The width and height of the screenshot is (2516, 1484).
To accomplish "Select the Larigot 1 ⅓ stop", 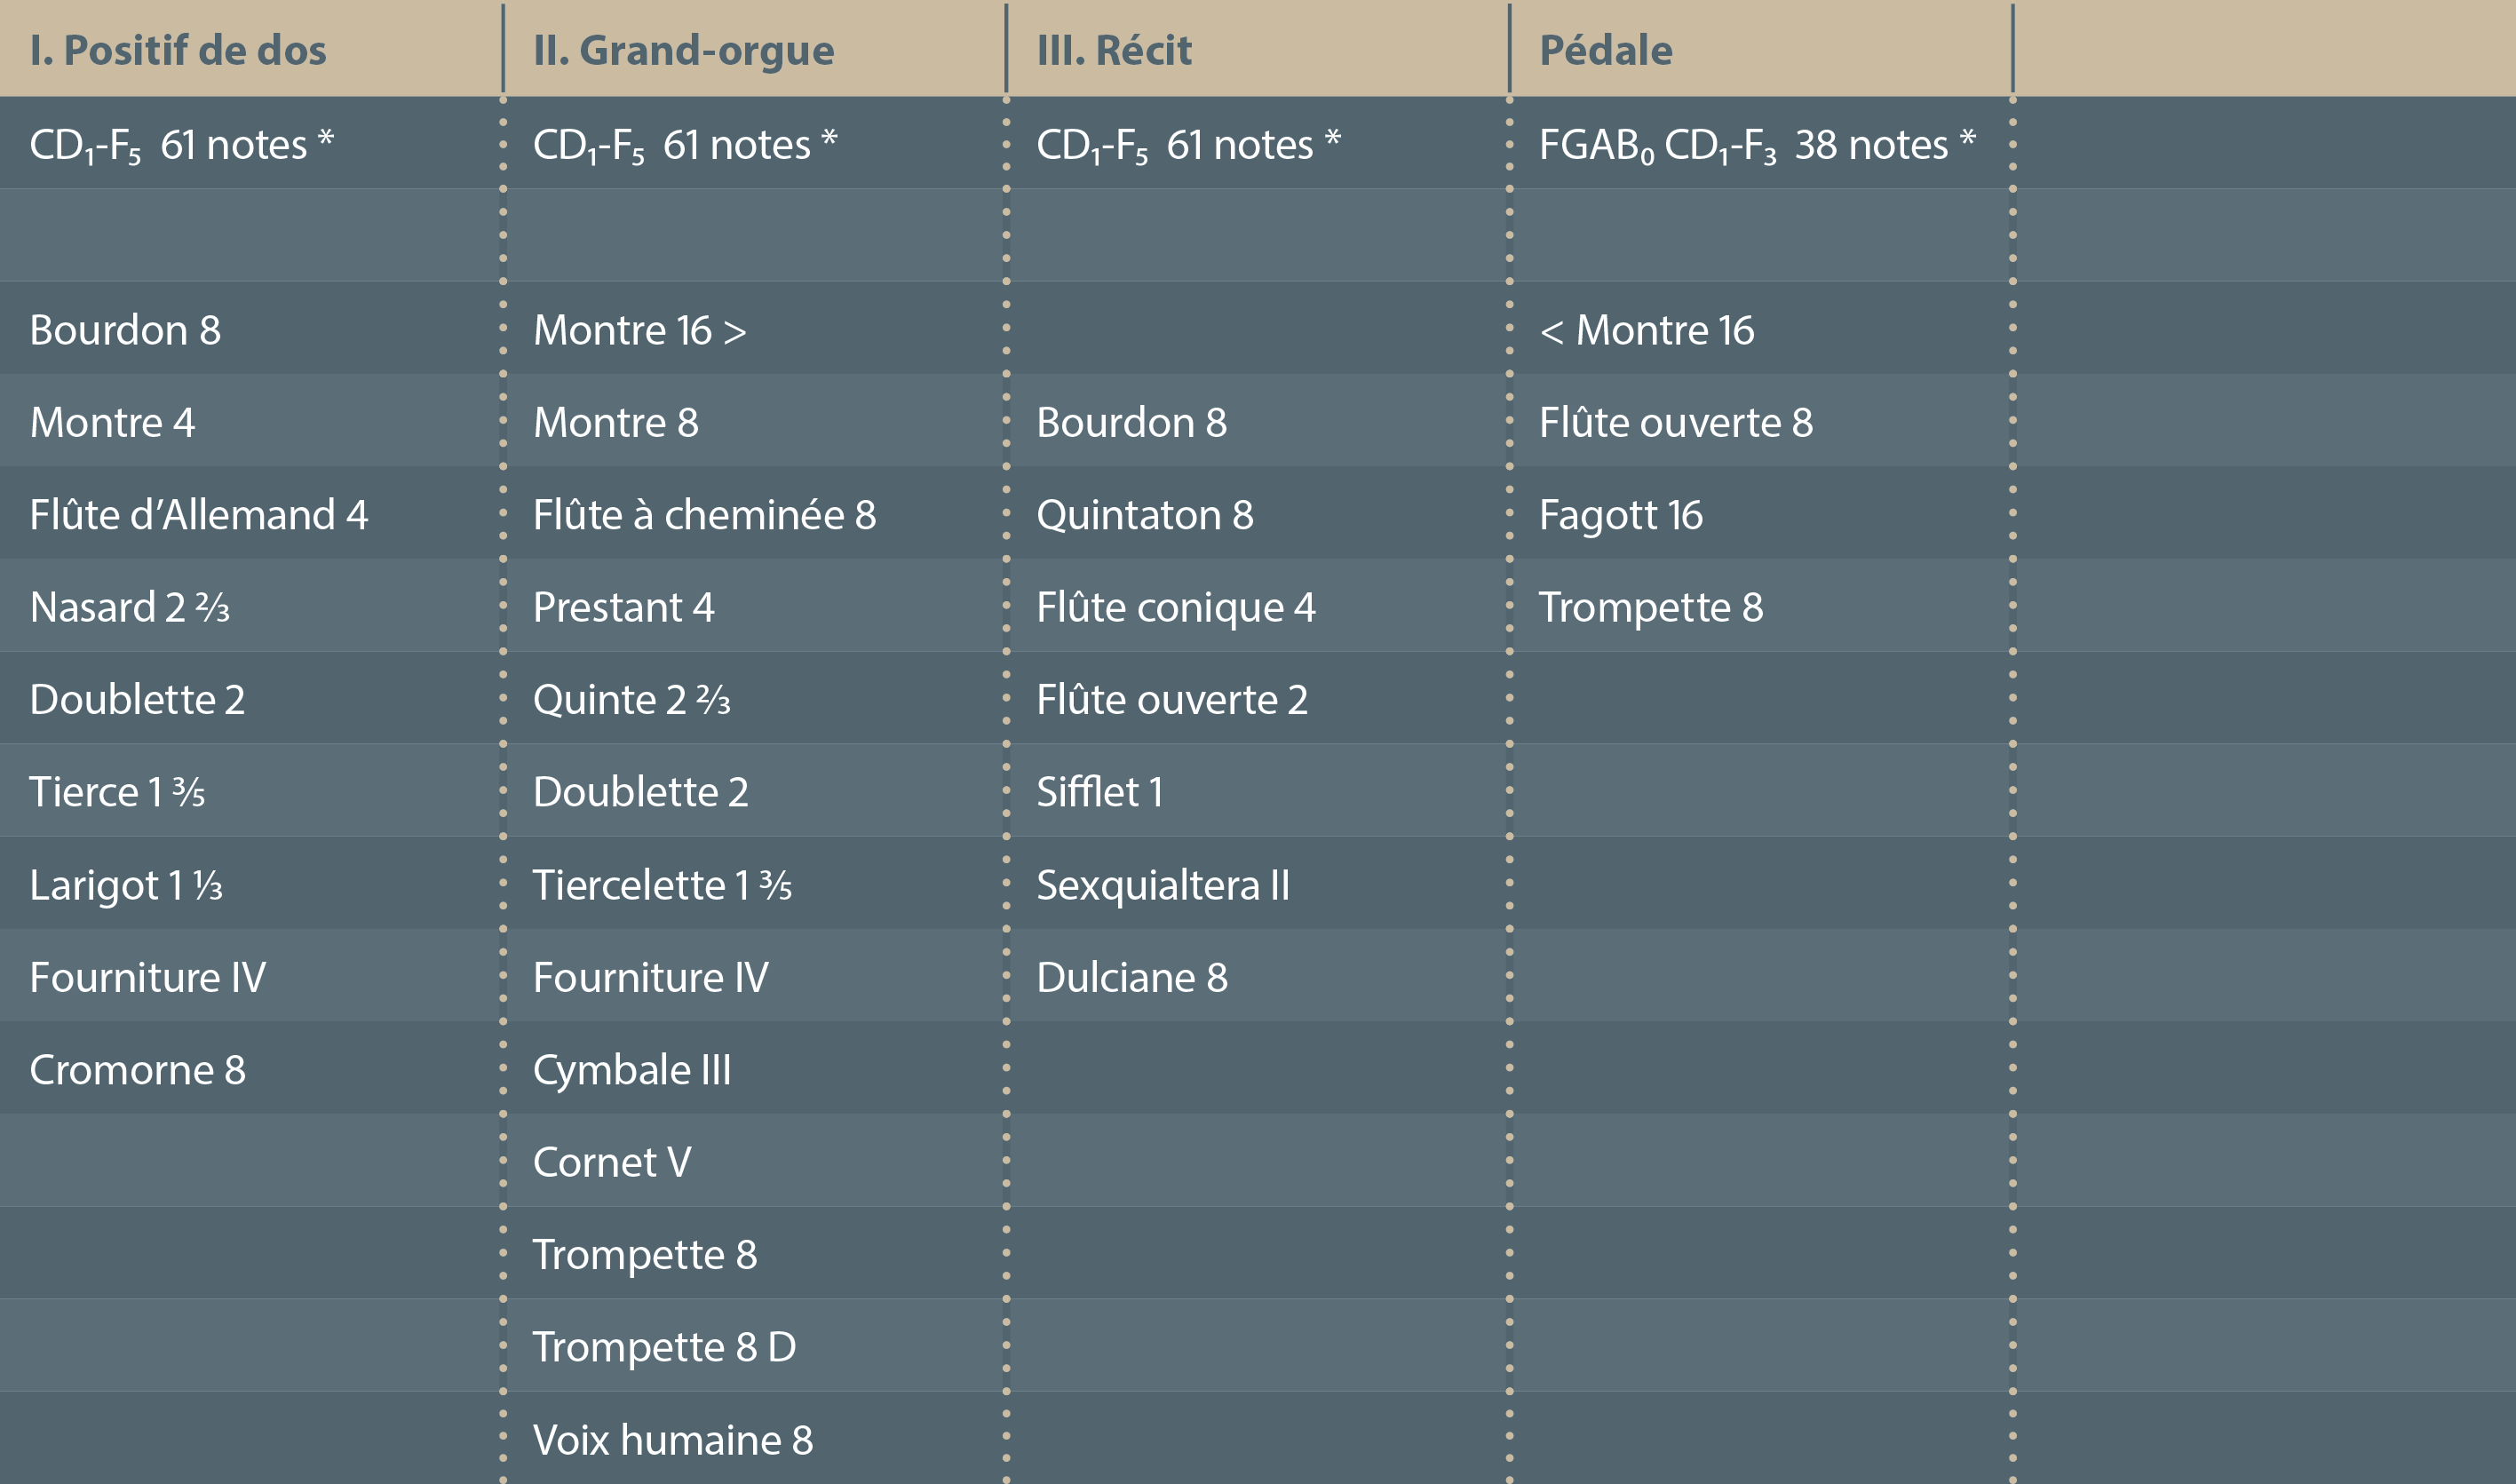I will pyautogui.click(x=125, y=885).
